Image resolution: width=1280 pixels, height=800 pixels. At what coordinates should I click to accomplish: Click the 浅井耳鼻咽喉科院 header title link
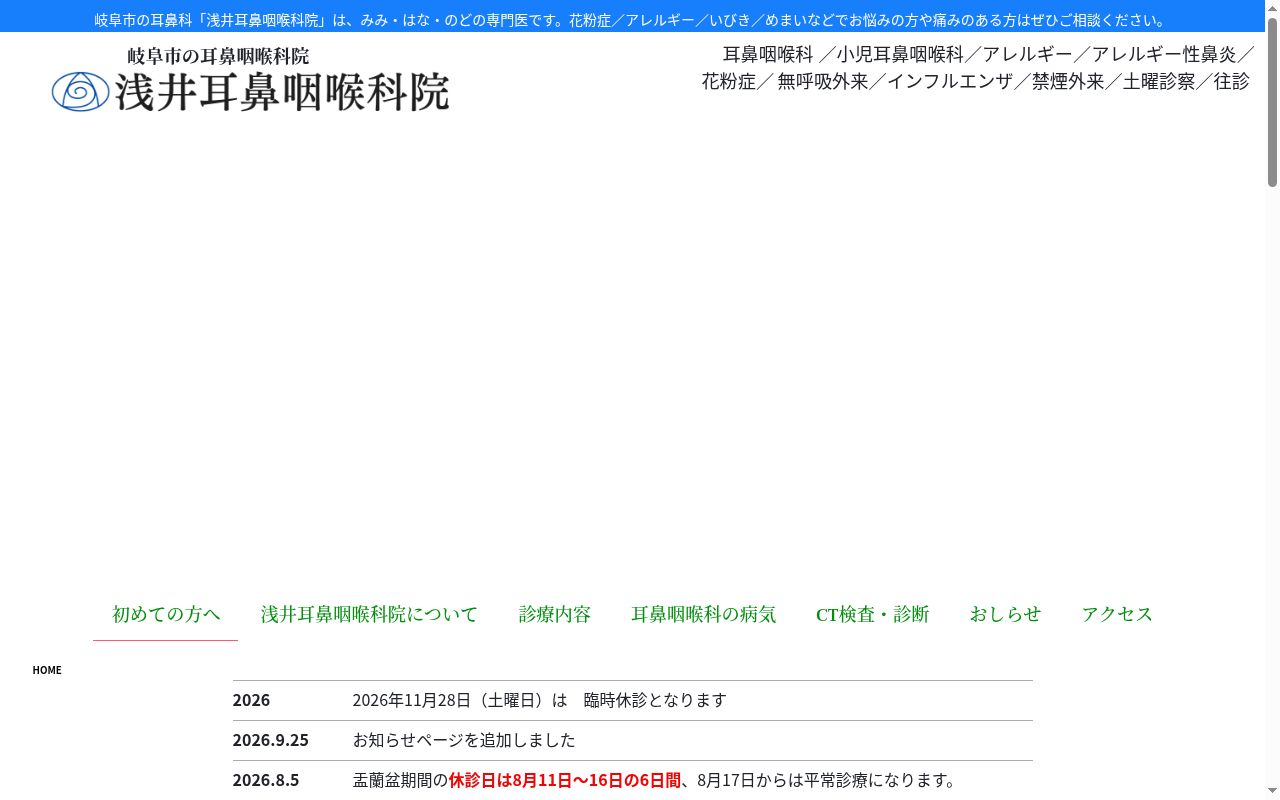[282, 92]
